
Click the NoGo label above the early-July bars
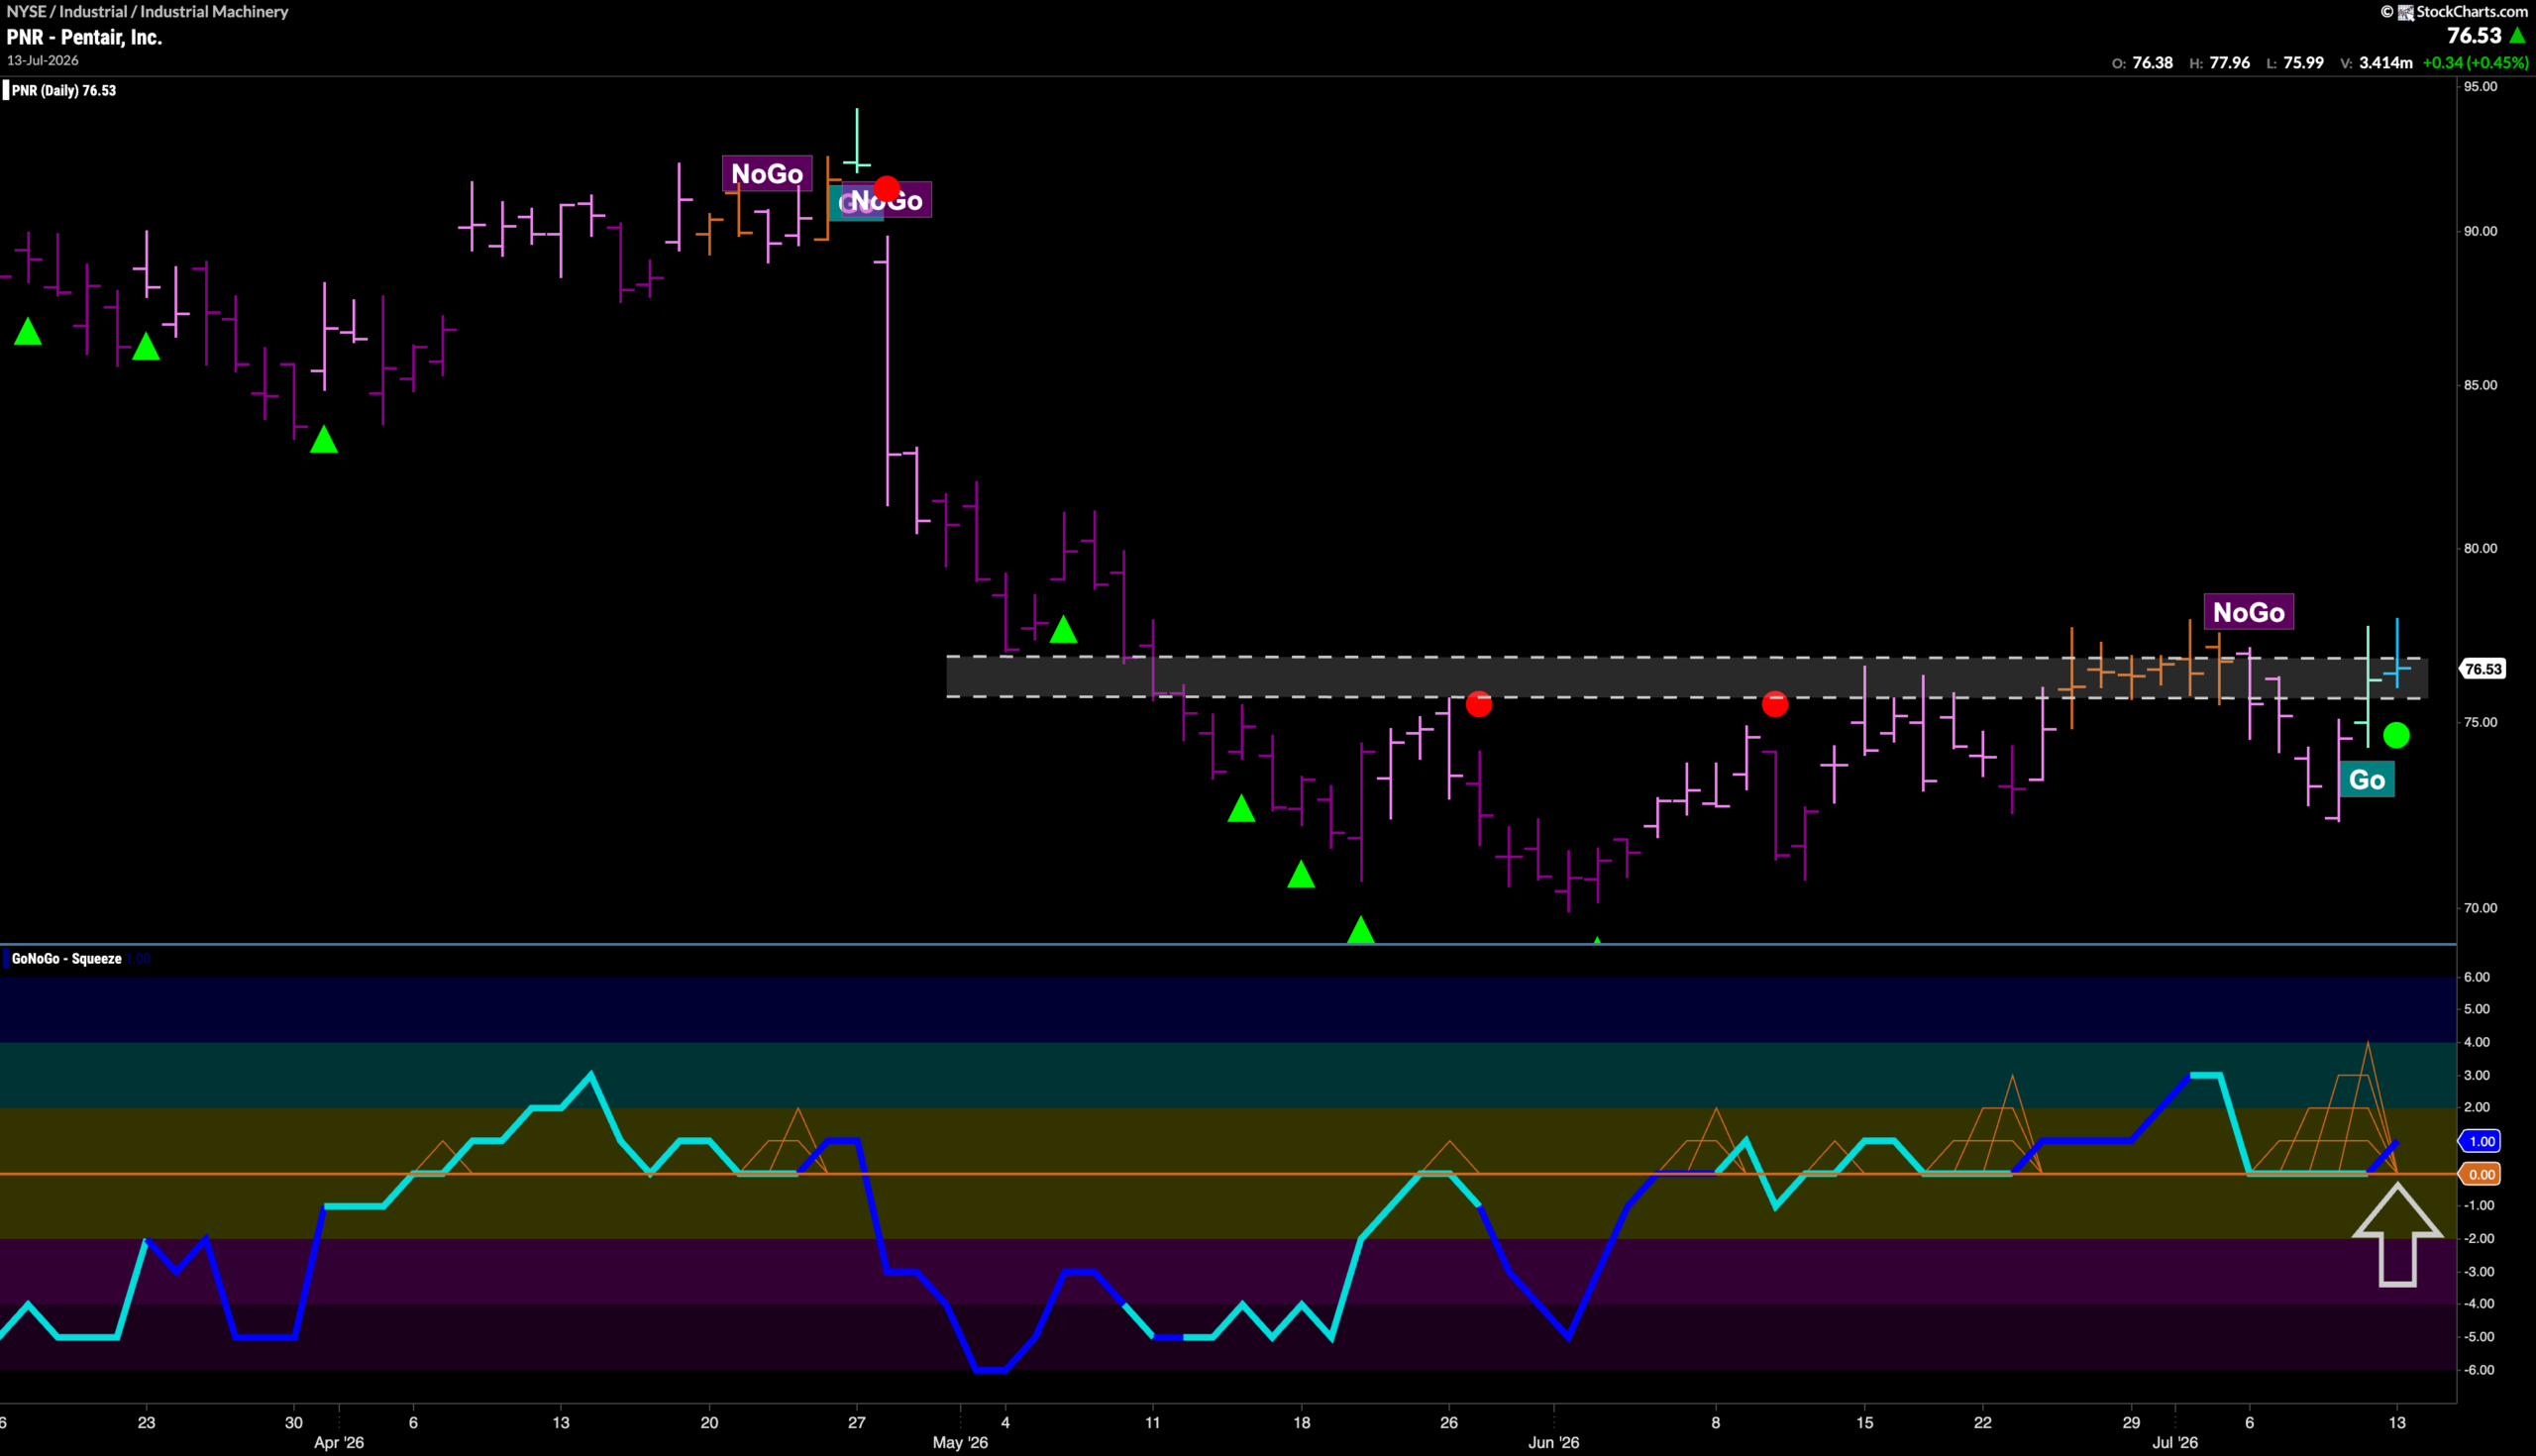(2249, 612)
